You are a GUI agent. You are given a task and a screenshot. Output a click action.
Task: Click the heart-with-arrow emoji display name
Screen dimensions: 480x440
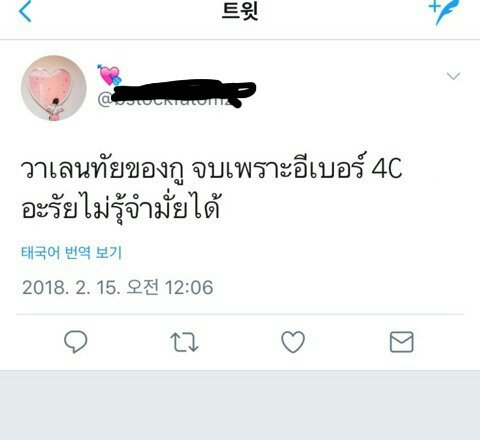(110, 75)
